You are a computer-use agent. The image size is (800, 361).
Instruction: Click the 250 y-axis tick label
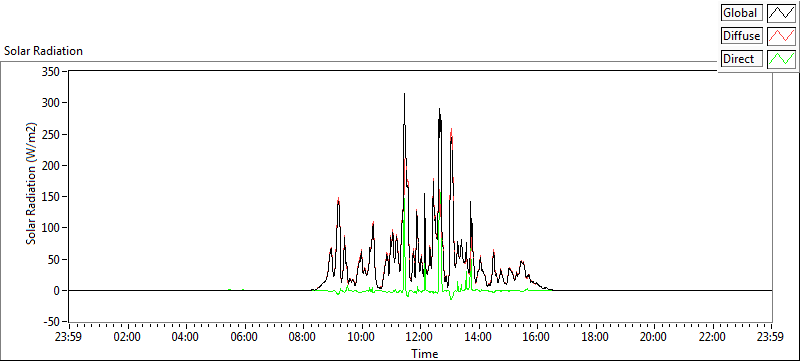pos(51,134)
